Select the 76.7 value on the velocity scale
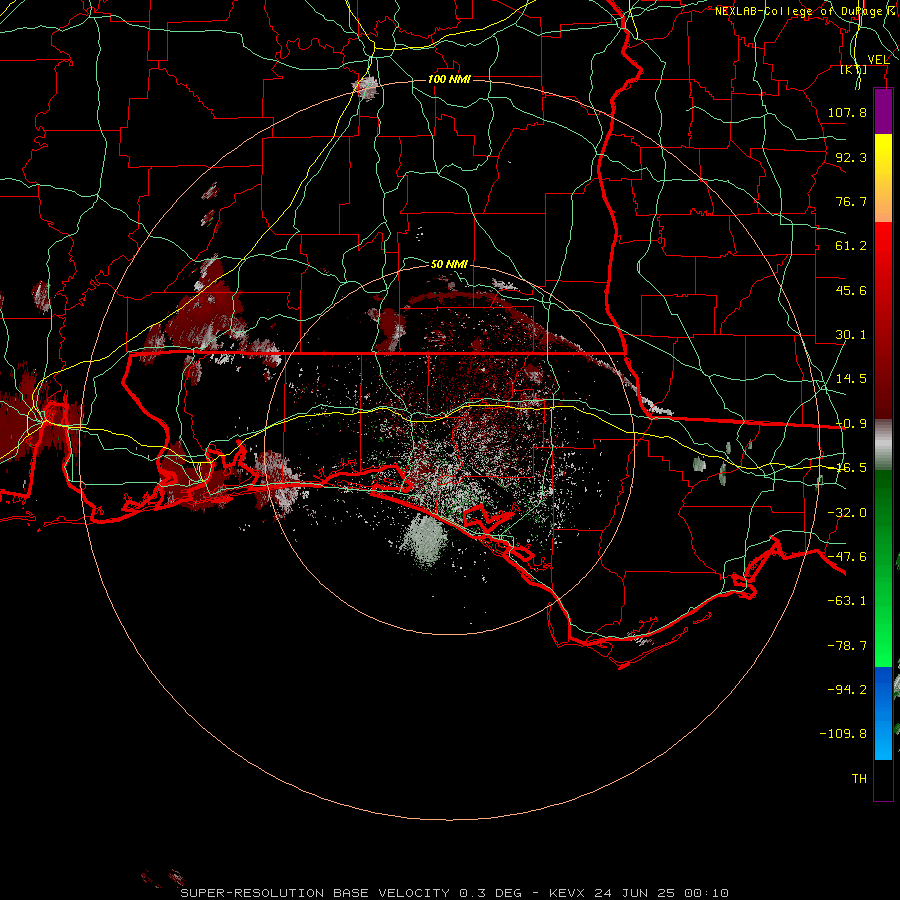Screen dimensions: 900x900 [x=851, y=201]
